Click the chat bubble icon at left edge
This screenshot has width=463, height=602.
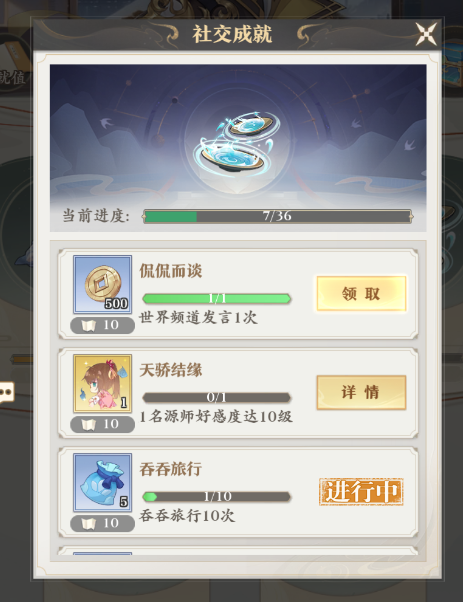click(x=6, y=392)
